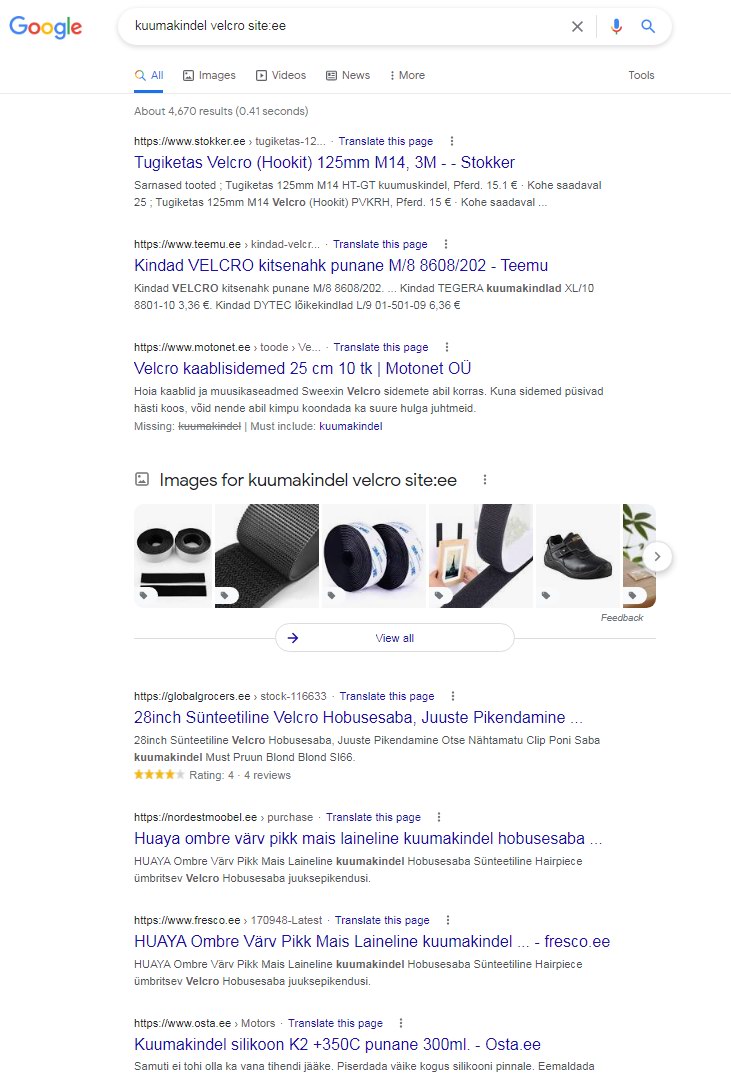Show next images with the carousel arrow
The height and width of the screenshot is (1075, 731).
coord(657,556)
